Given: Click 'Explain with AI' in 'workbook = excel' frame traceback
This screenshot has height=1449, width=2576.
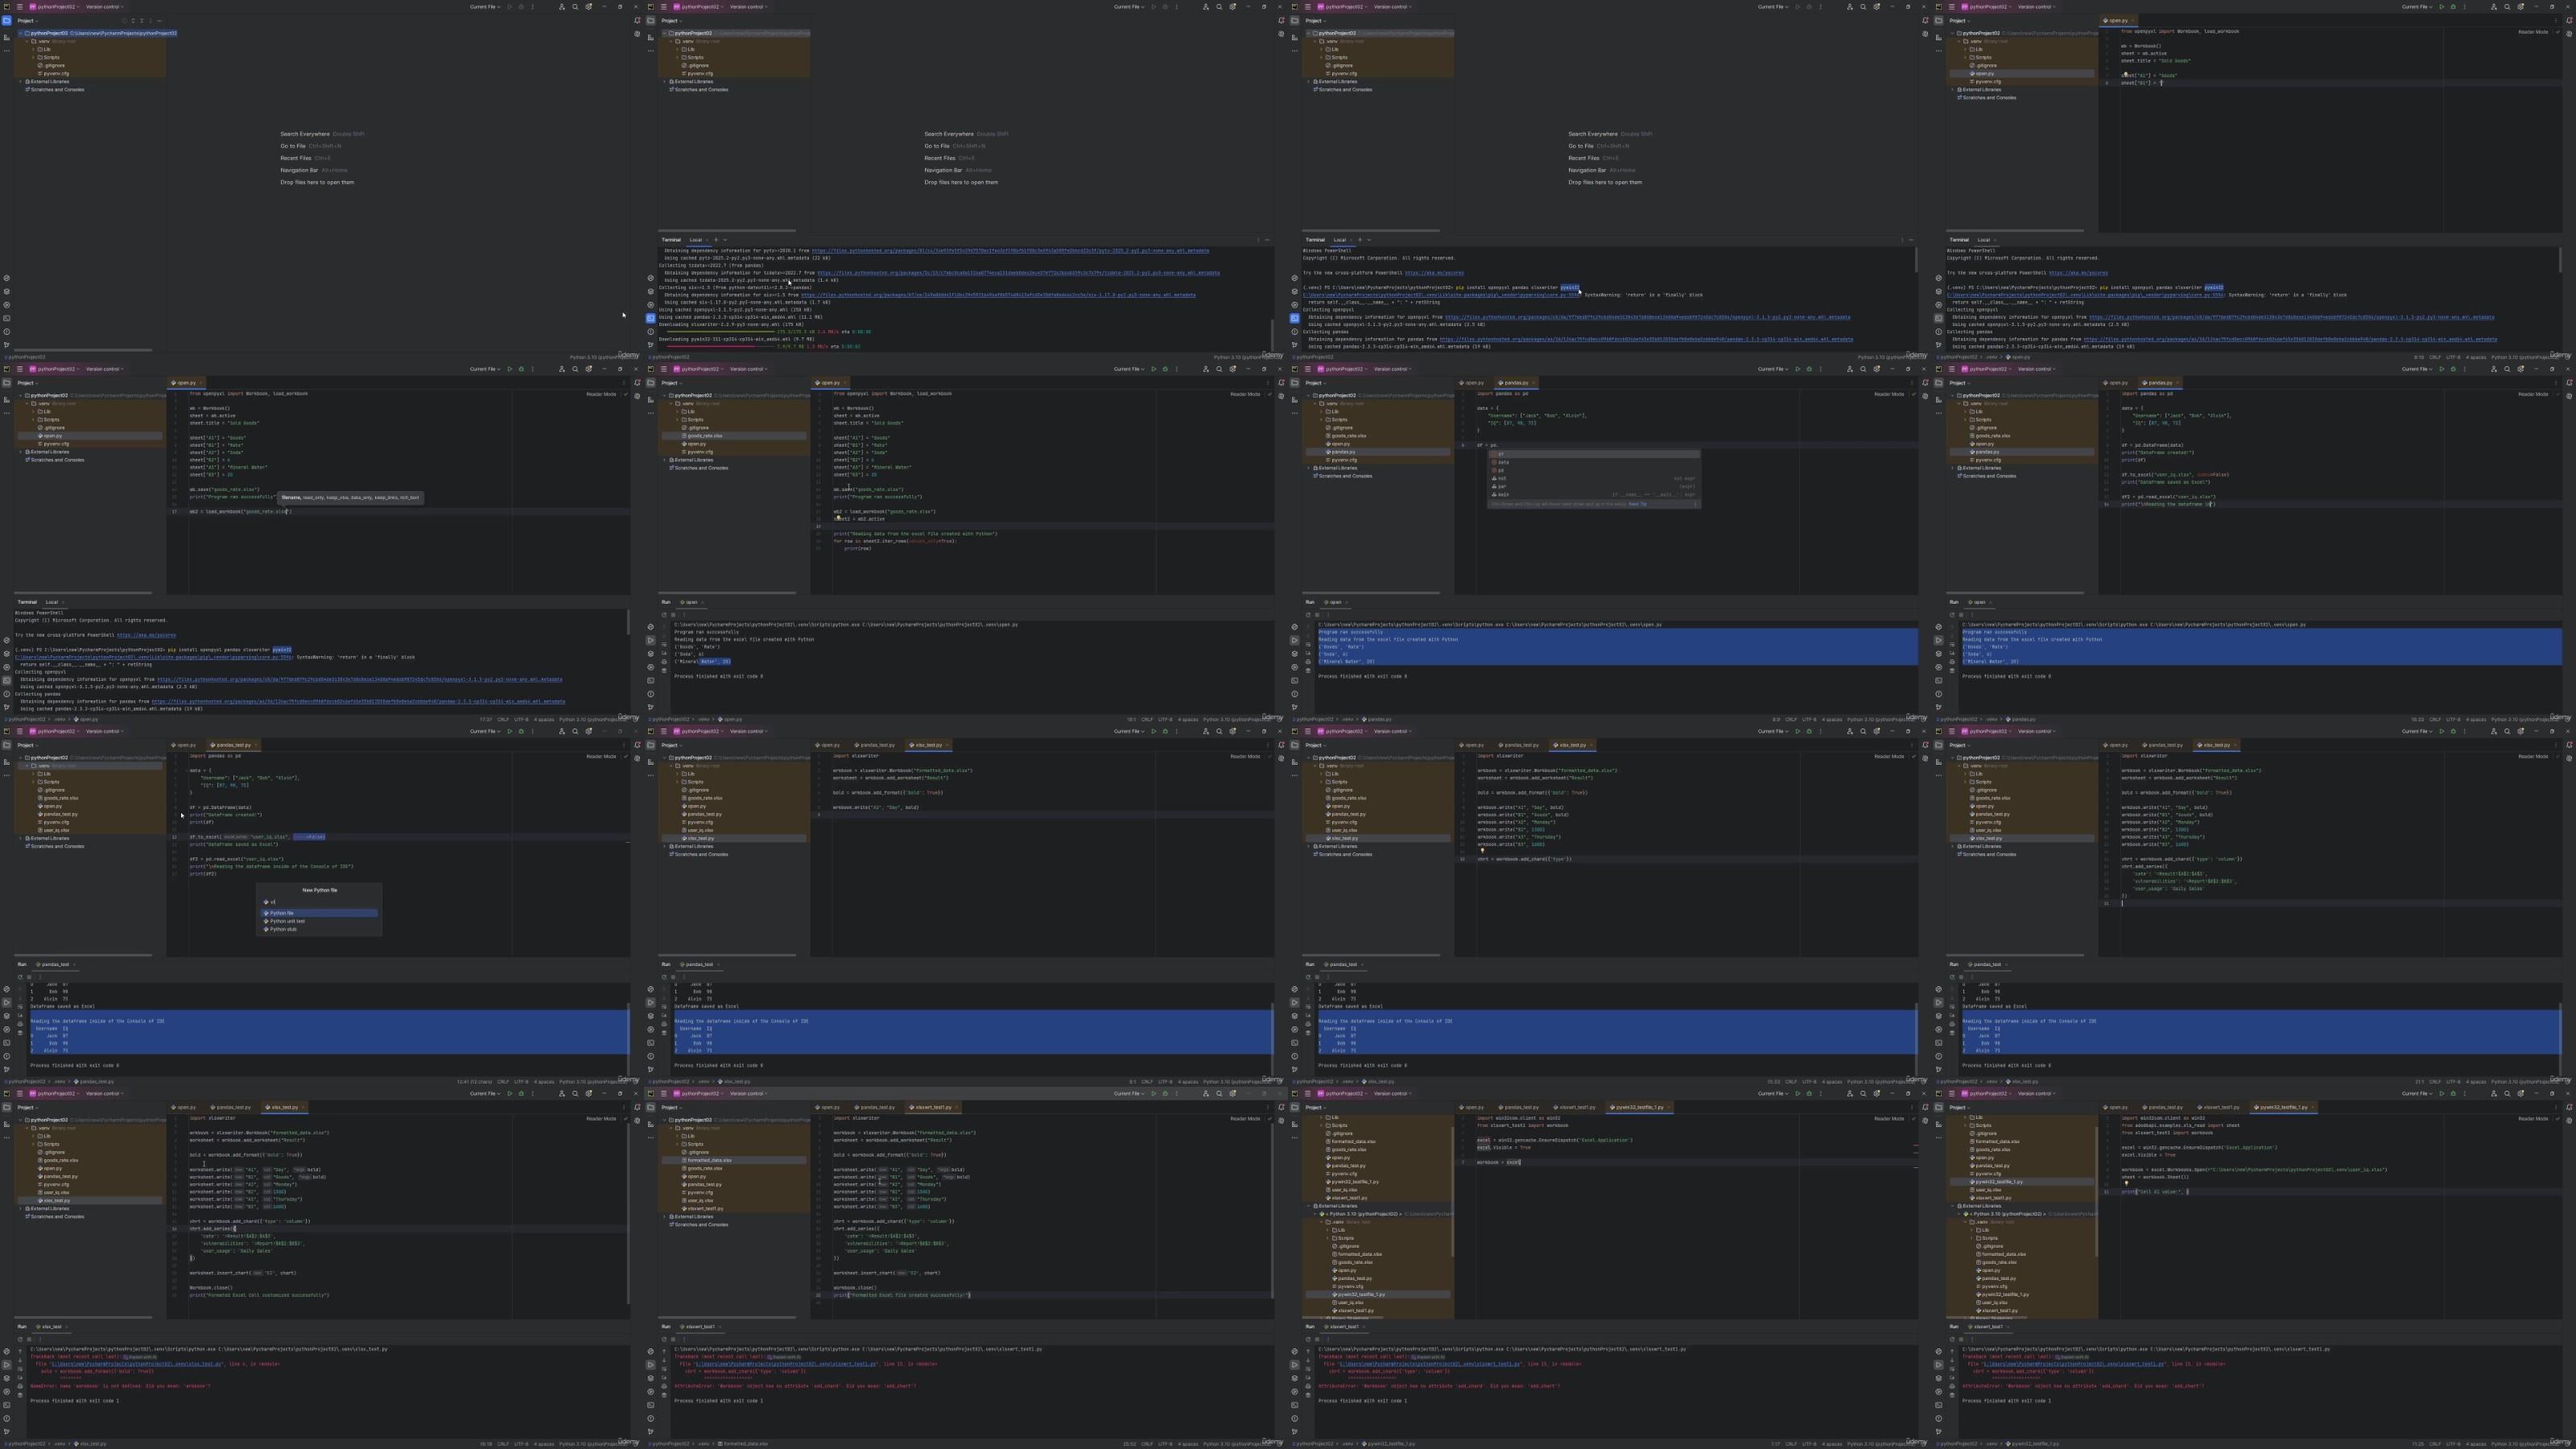Looking at the screenshot, I should [x=1429, y=1357].
